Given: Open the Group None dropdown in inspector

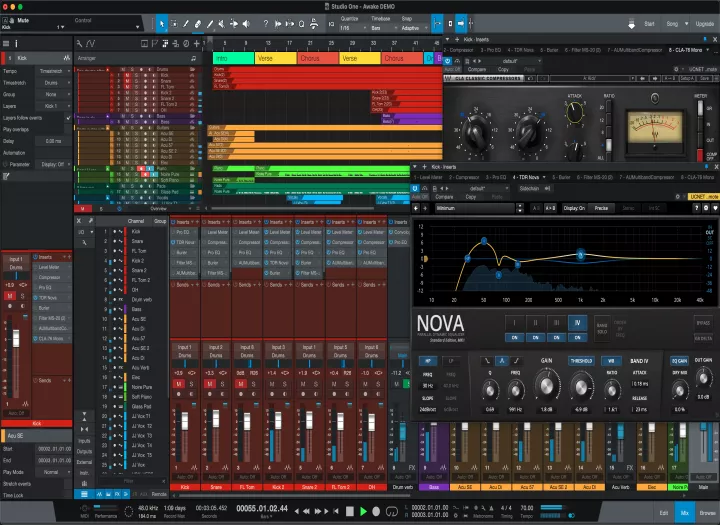Looking at the screenshot, I should (x=54, y=94).
